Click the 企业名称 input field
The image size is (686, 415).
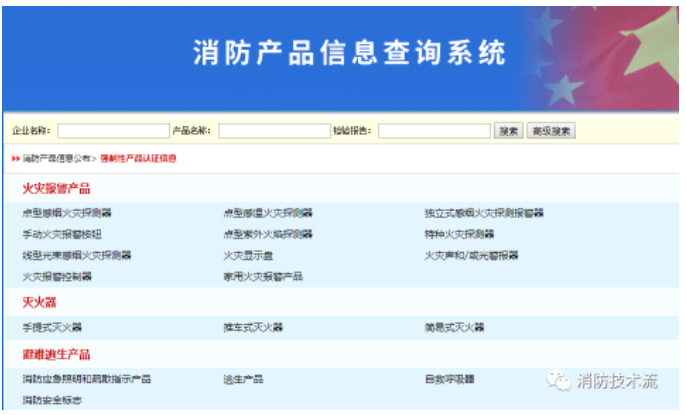[x=113, y=131]
